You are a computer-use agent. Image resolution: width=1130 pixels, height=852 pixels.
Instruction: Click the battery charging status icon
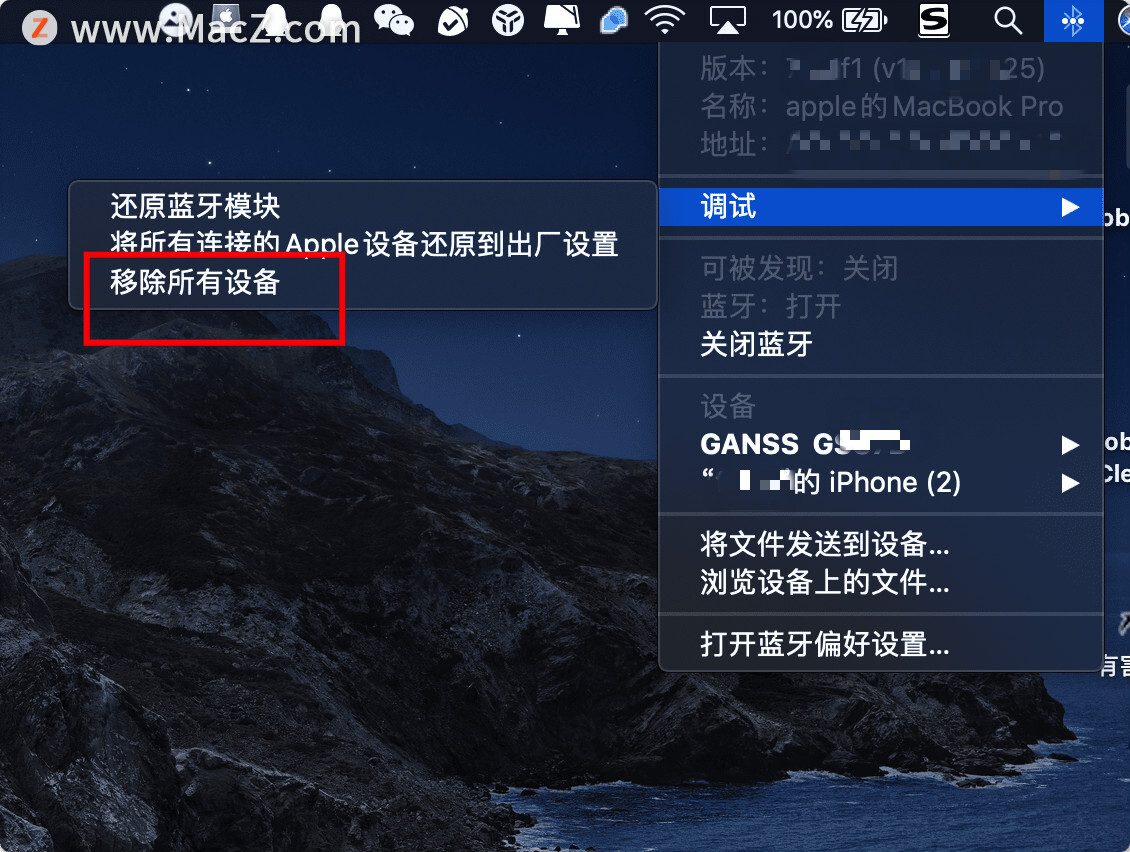click(x=864, y=20)
